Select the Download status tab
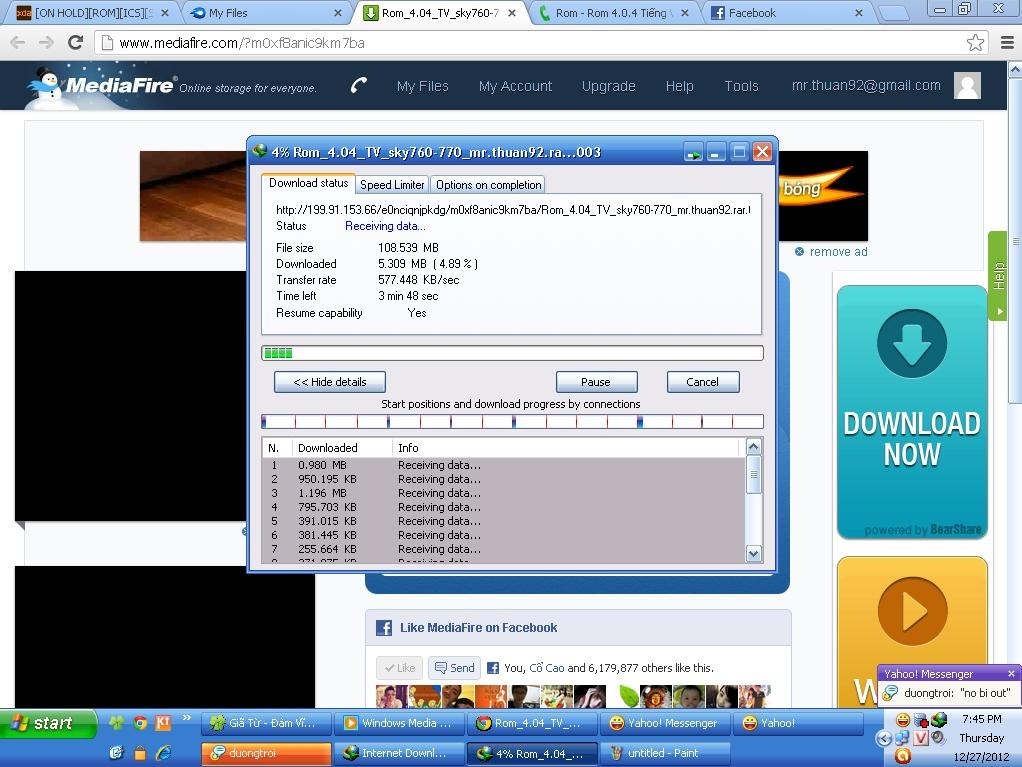Image resolution: width=1022 pixels, height=767 pixels. (x=308, y=183)
